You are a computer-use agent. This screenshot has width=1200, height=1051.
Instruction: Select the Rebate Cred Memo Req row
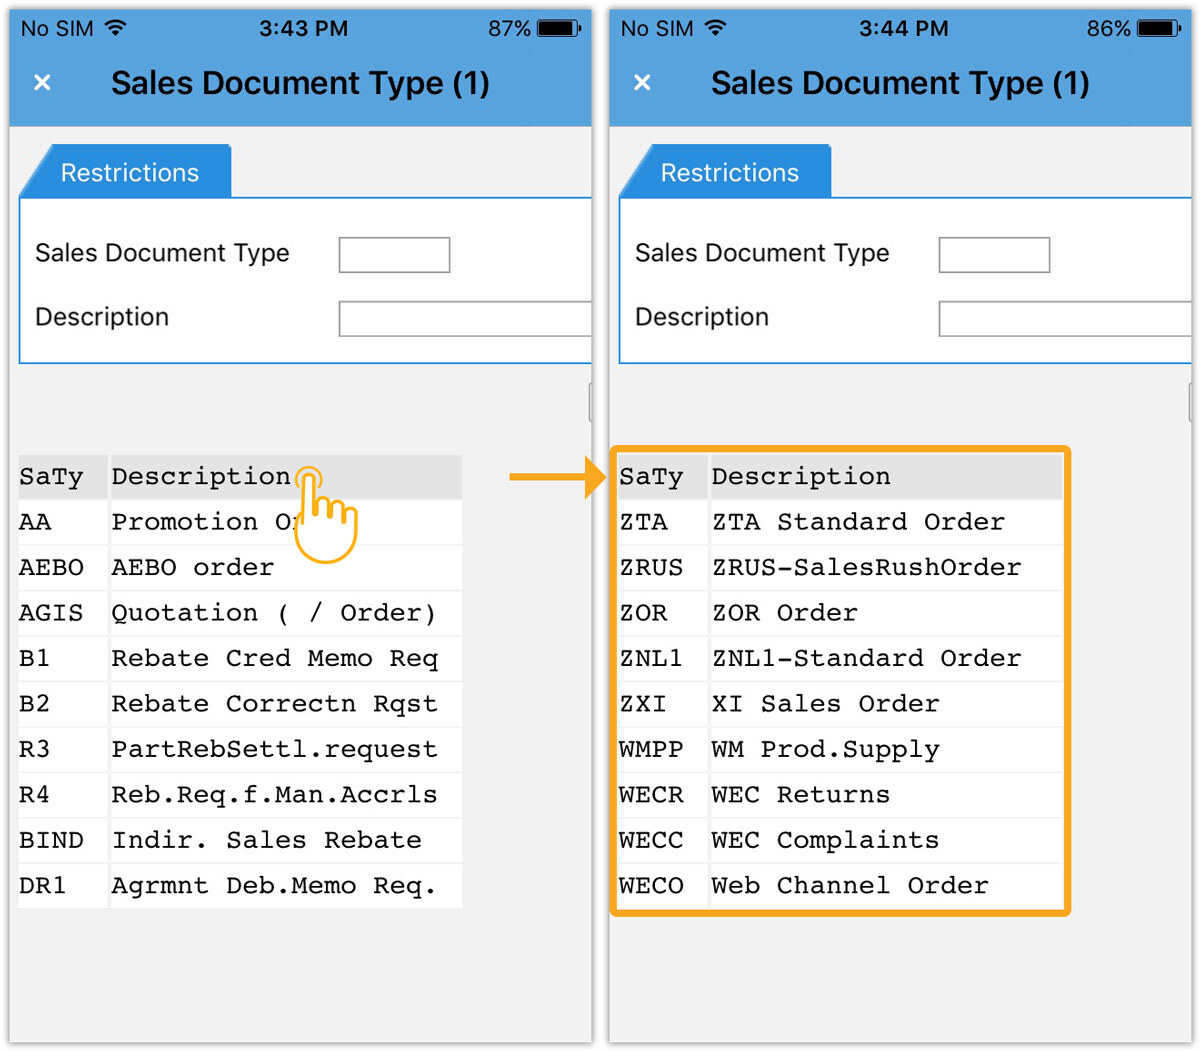coord(274,659)
